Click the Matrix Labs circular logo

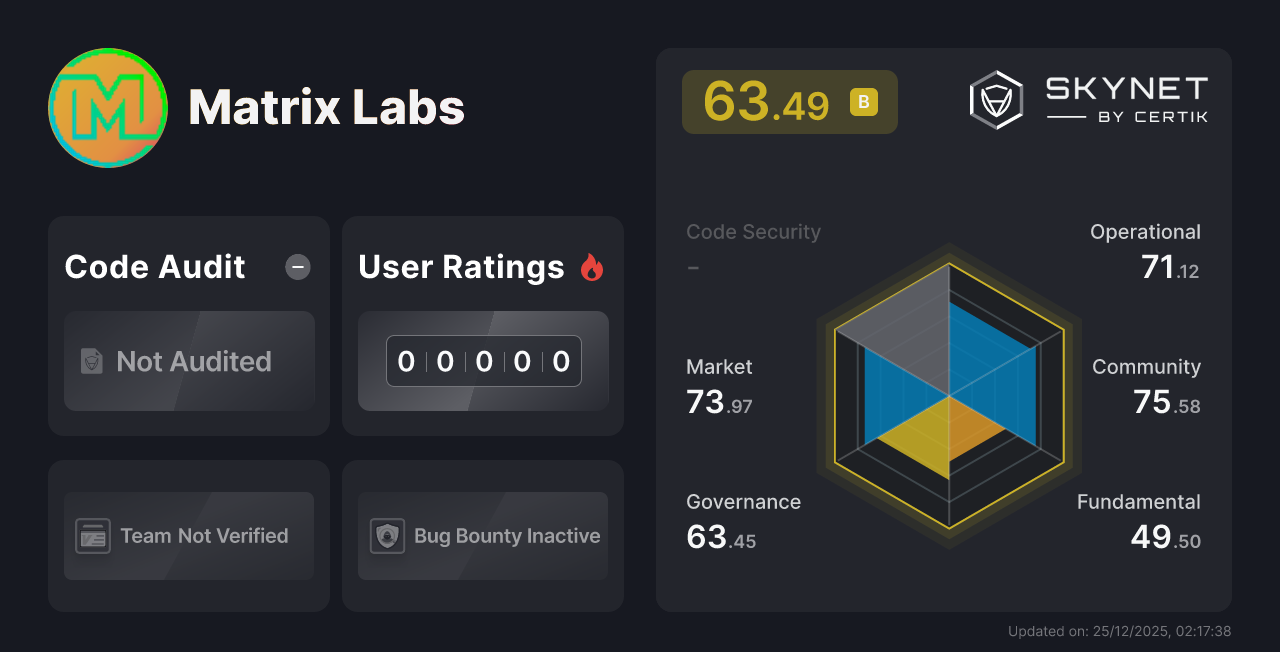[107, 108]
